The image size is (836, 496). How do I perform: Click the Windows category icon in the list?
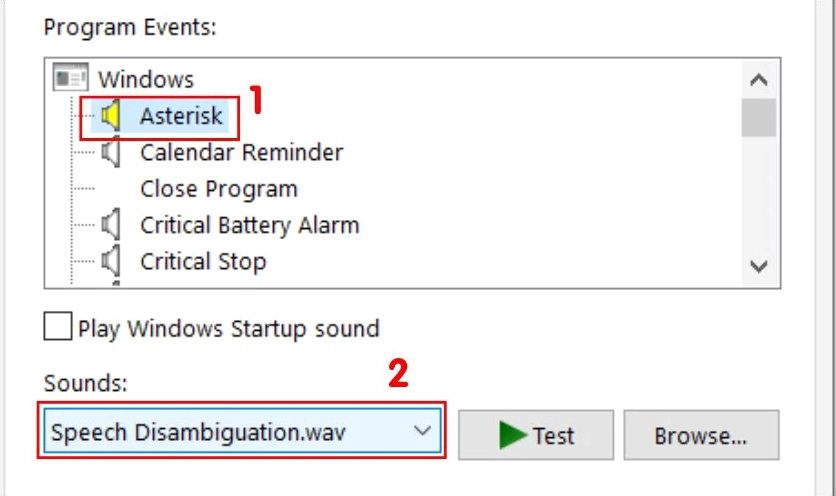click(x=70, y=79)
